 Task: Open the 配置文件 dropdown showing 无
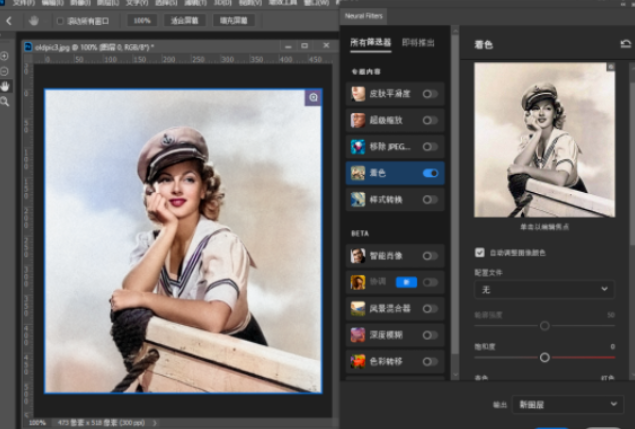click(x=544, y=289)
